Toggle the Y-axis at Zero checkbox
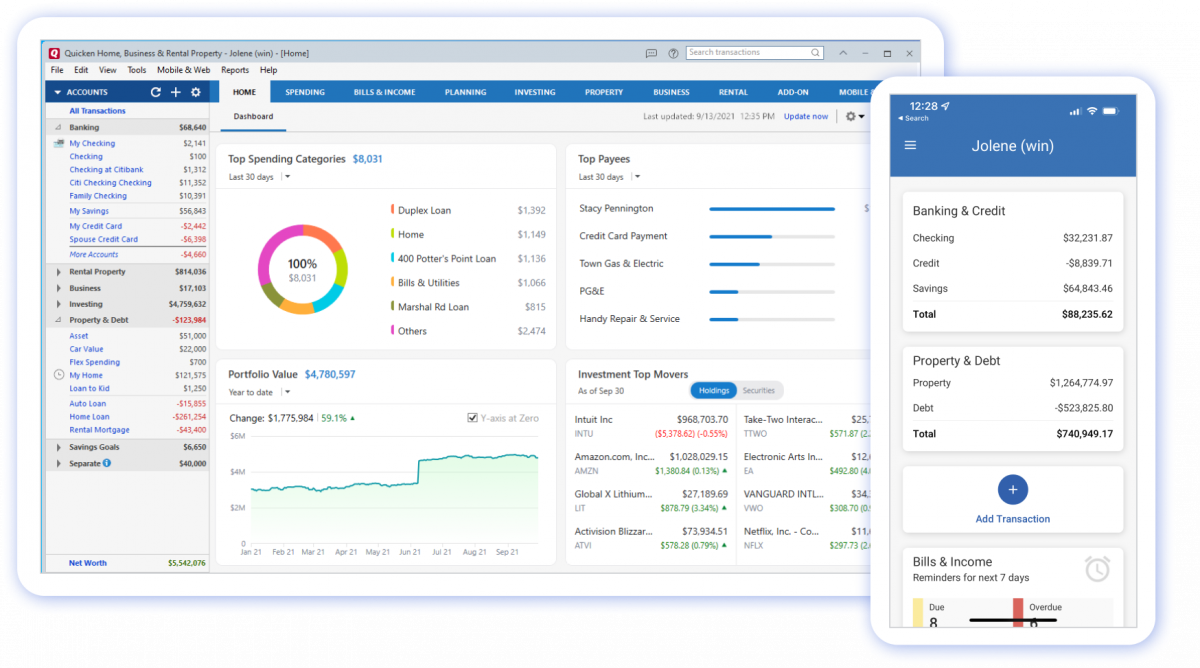This screenshot has width=1200, height=668. pyautogui.click(x=473, y=418)
